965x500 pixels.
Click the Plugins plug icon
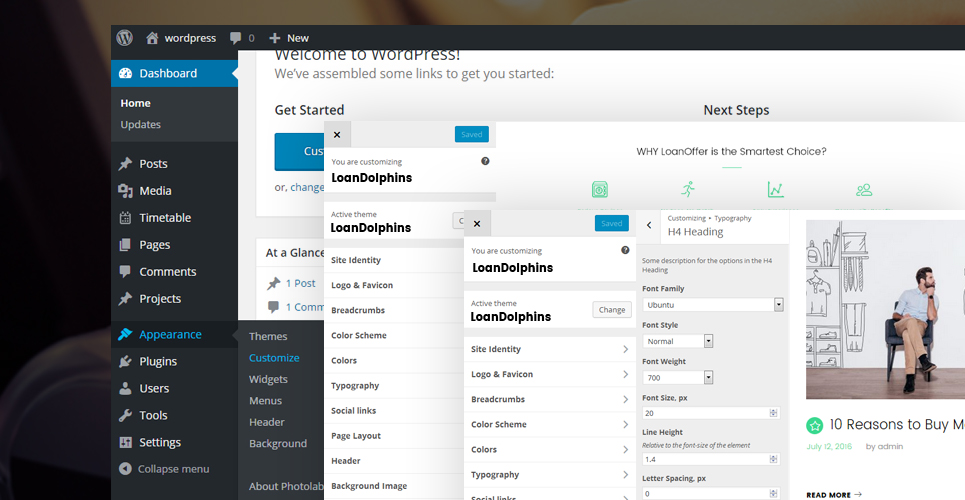126,361
